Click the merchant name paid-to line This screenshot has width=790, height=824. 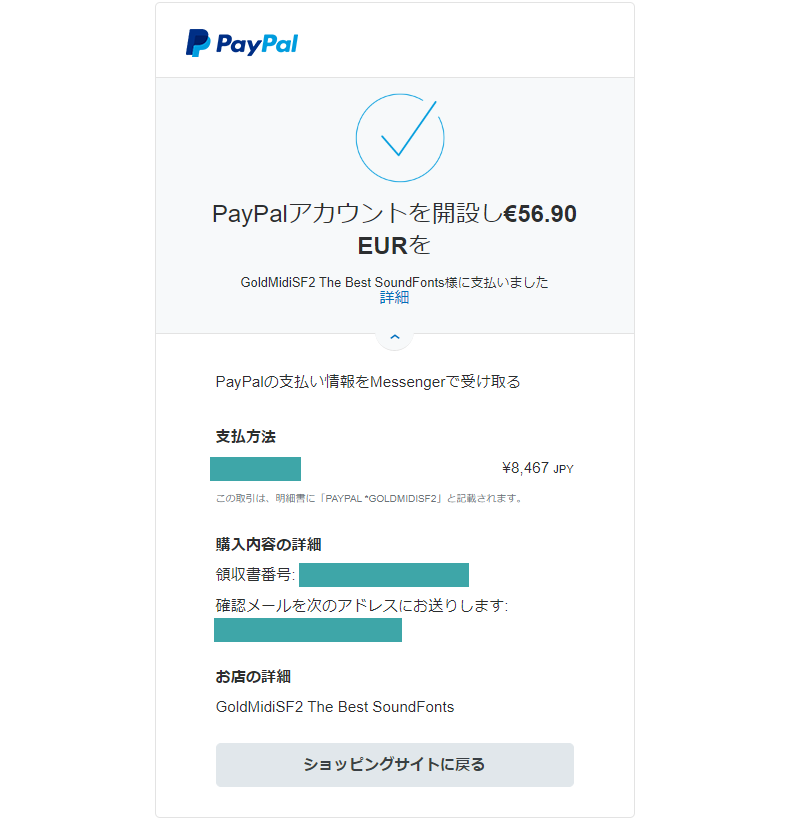click(x=394, y=282)
